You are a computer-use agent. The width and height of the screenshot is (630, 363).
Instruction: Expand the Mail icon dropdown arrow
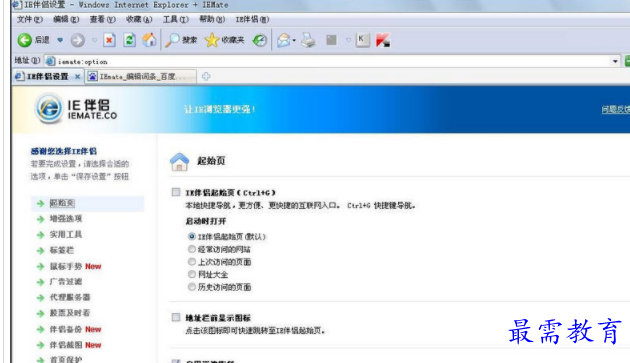coord(294,40)
